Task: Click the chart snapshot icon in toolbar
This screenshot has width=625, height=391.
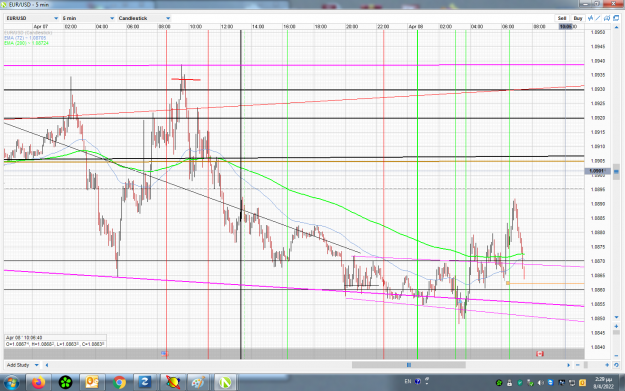Action: 607,18
